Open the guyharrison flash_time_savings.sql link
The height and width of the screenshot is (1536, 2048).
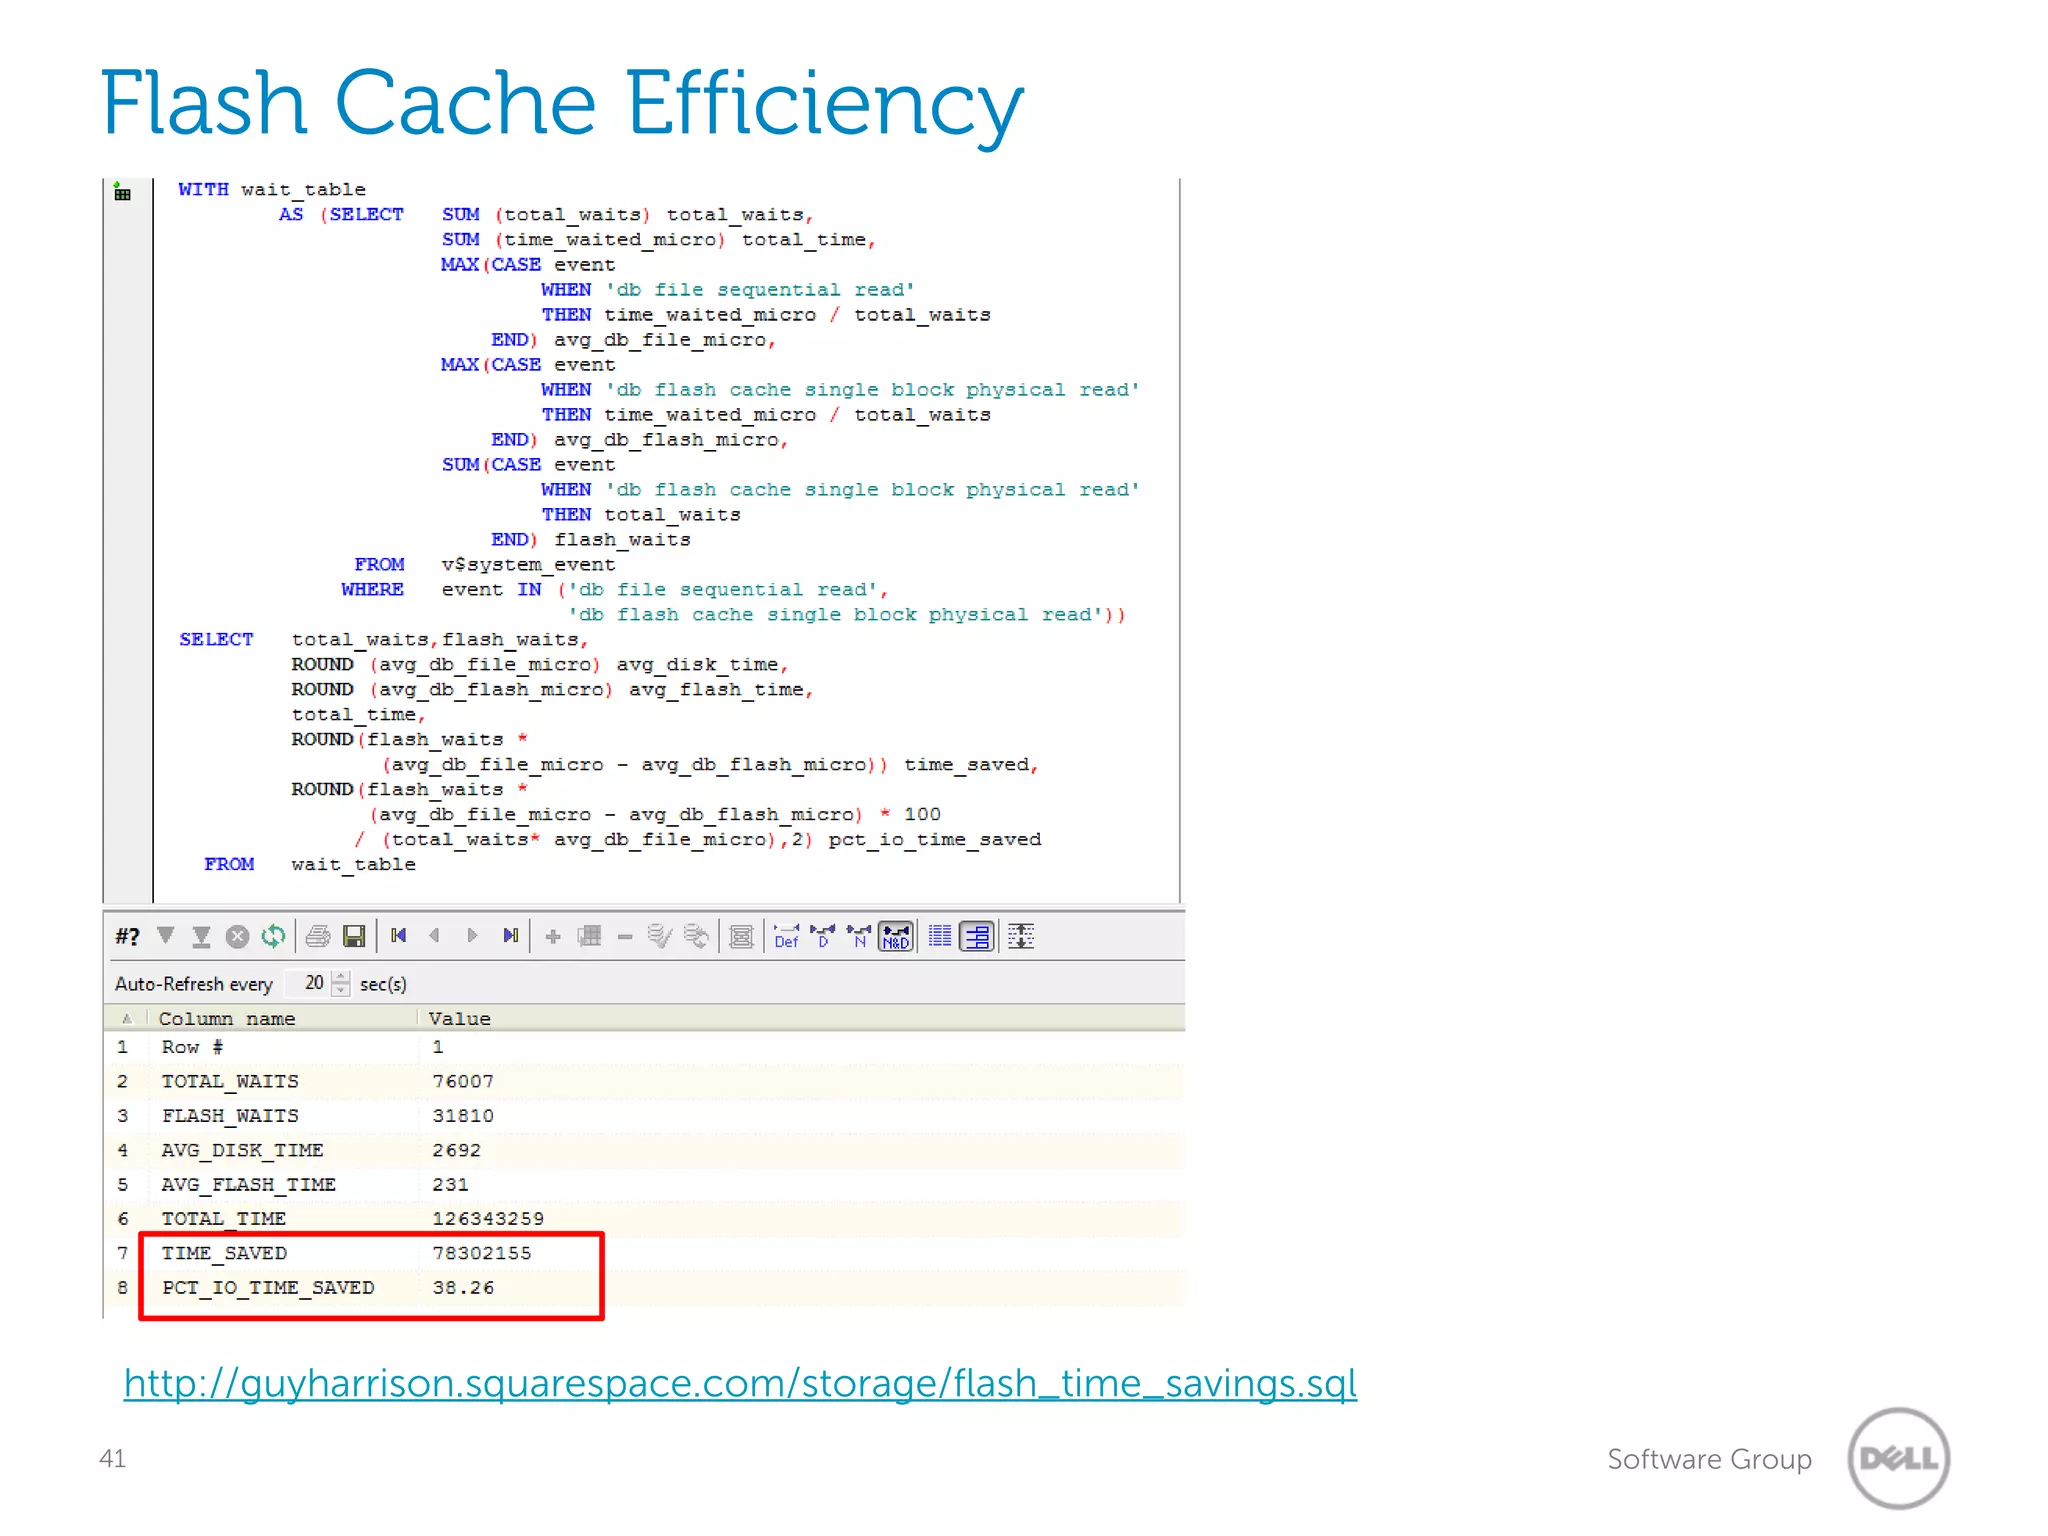click(x=740, y=1384)
